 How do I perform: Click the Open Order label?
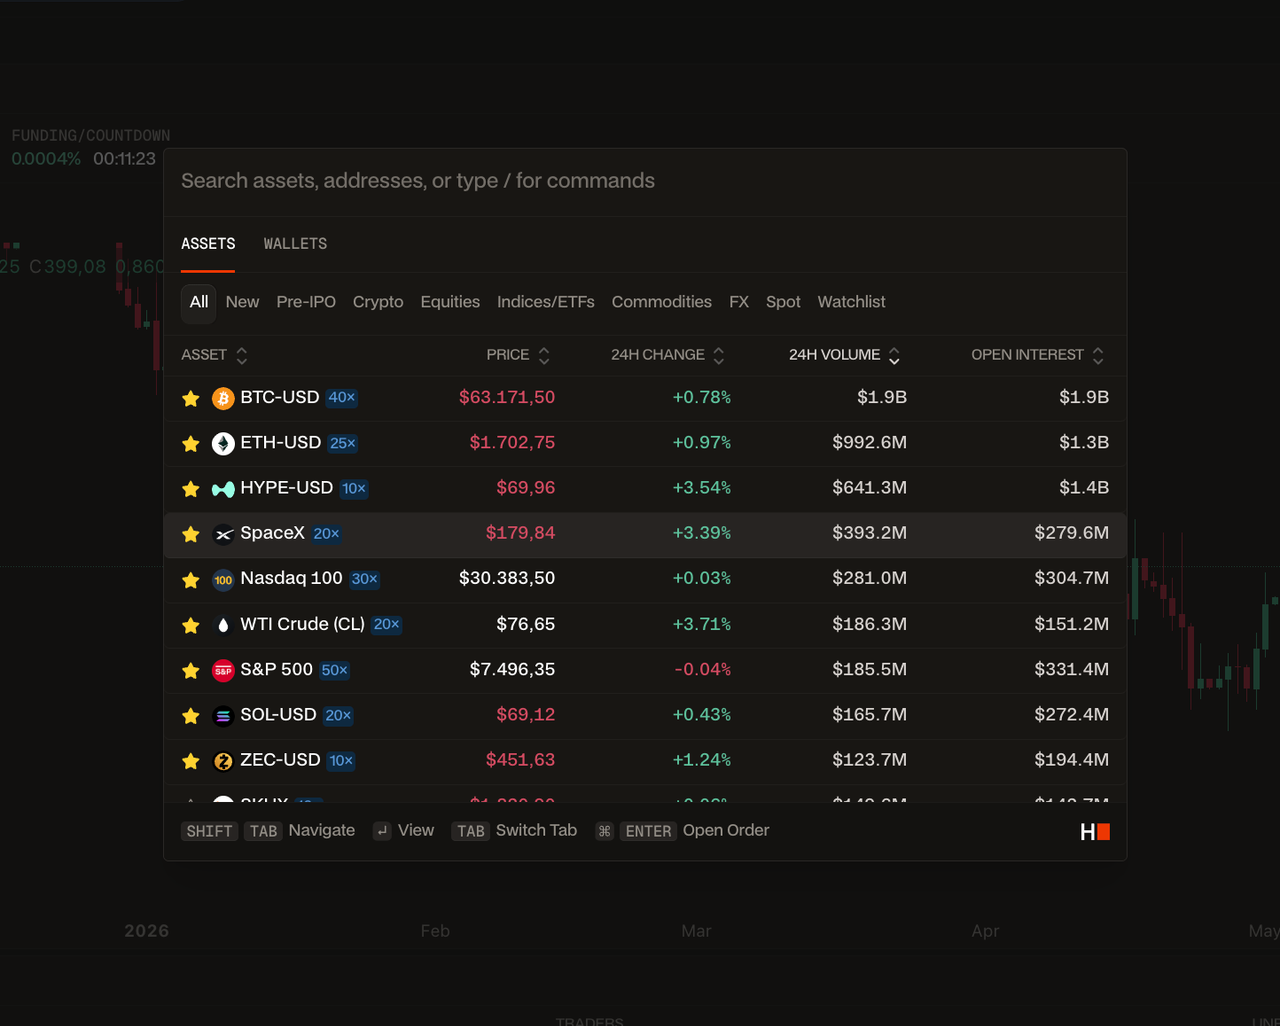726,831
